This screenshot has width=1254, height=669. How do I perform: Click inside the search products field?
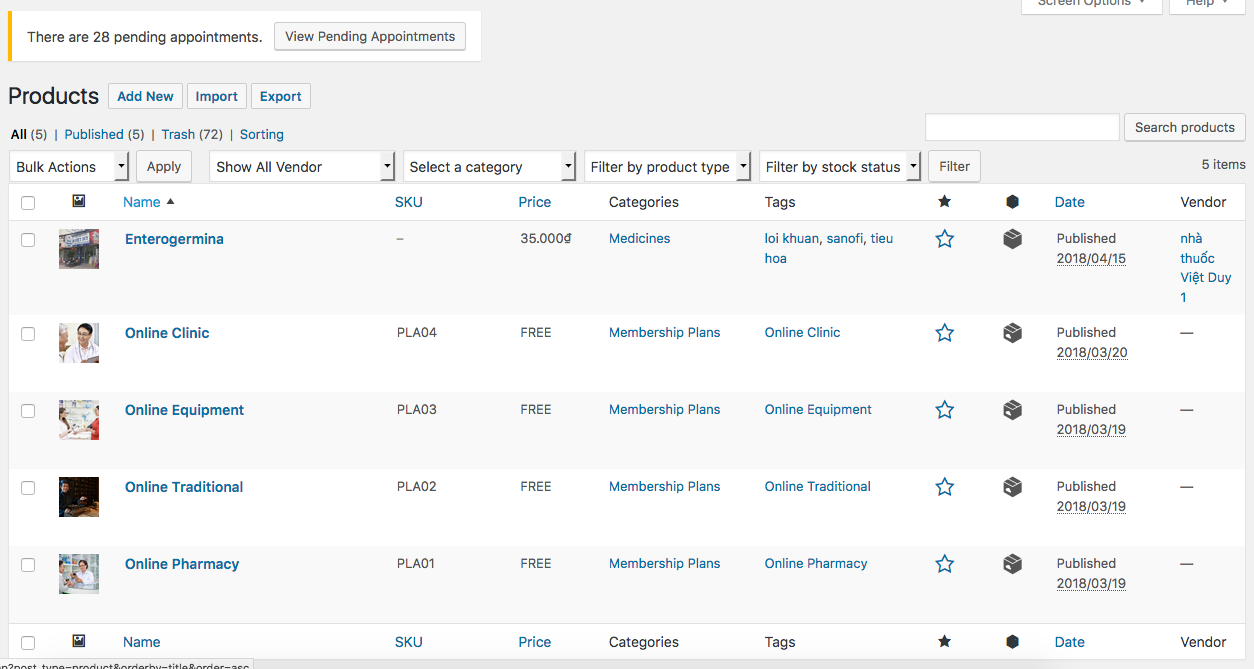(x=1021, y=127)
